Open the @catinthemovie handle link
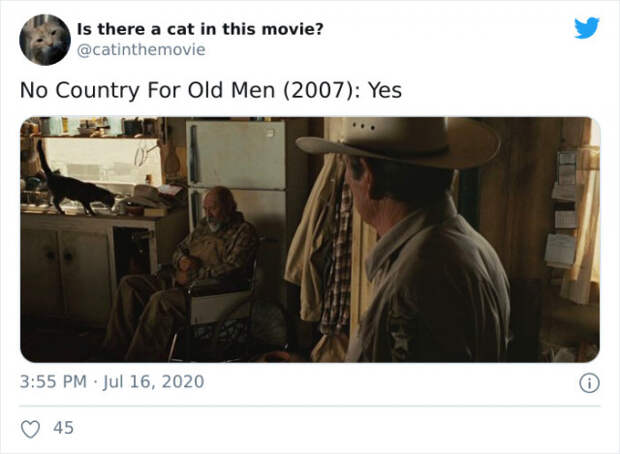Screen dimensions: 620x454 click(x=141, y=50)
